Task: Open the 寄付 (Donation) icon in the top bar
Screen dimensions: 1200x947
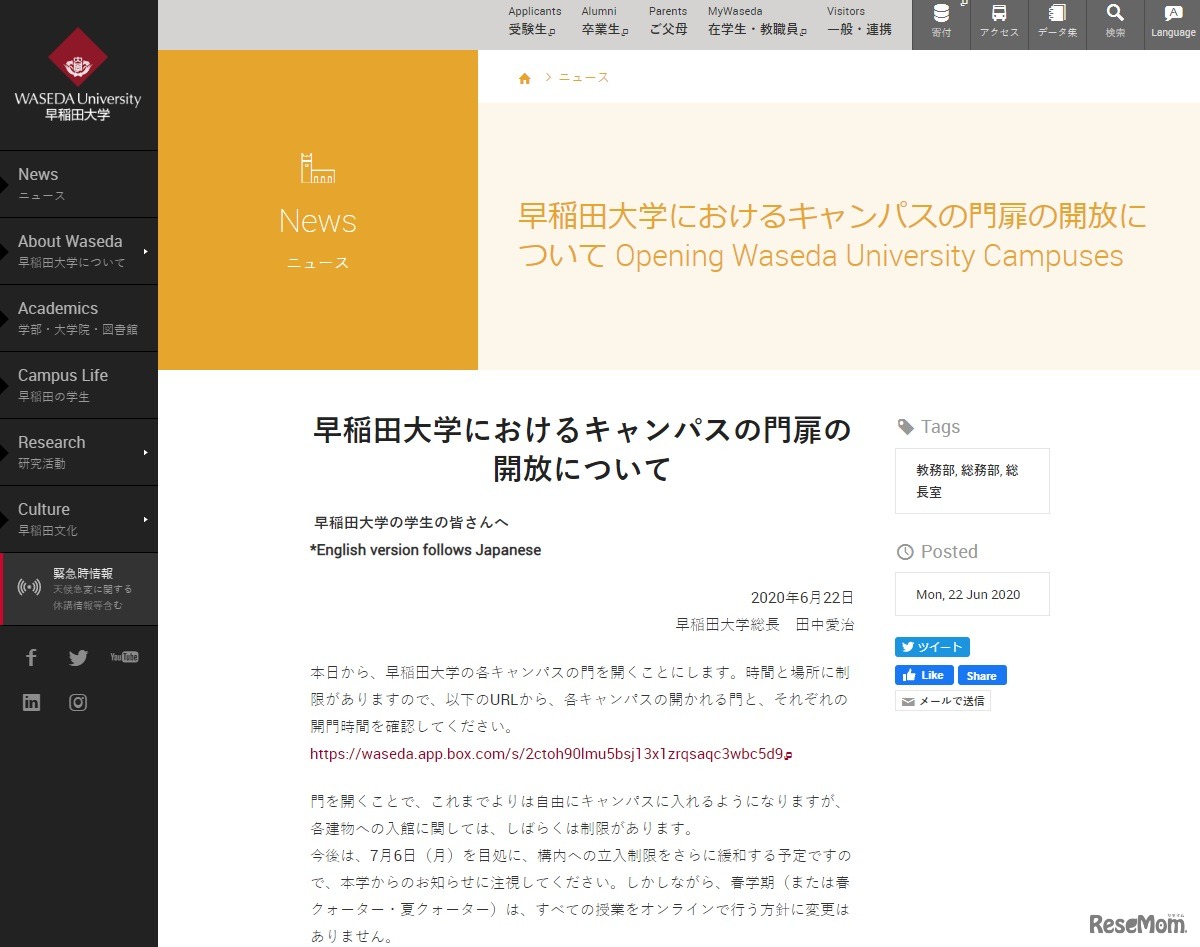Action: [x=940, y=22]
